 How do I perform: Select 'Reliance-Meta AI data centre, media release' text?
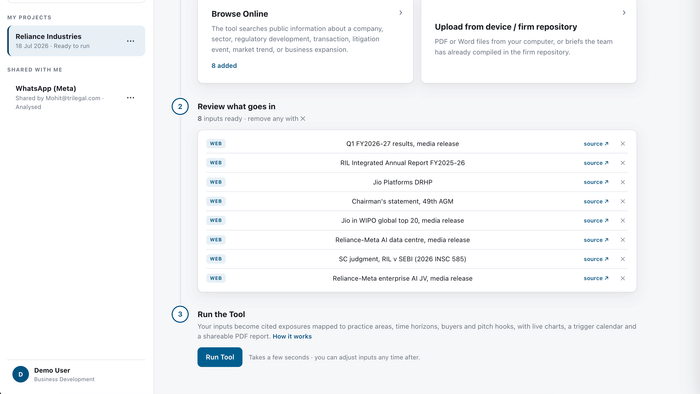[402, 240]
